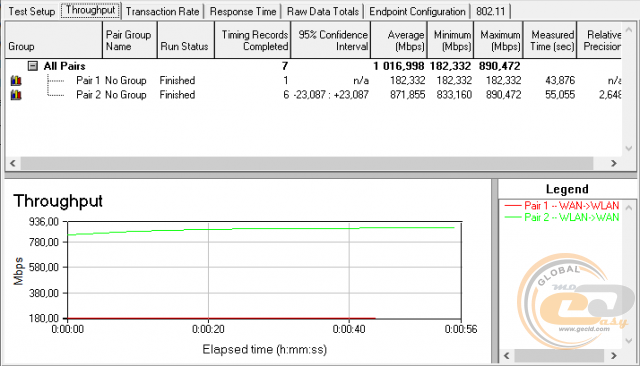The image size is (640, 366).
Task: Click the table's scroll right arrow
Action: [613, 163]
